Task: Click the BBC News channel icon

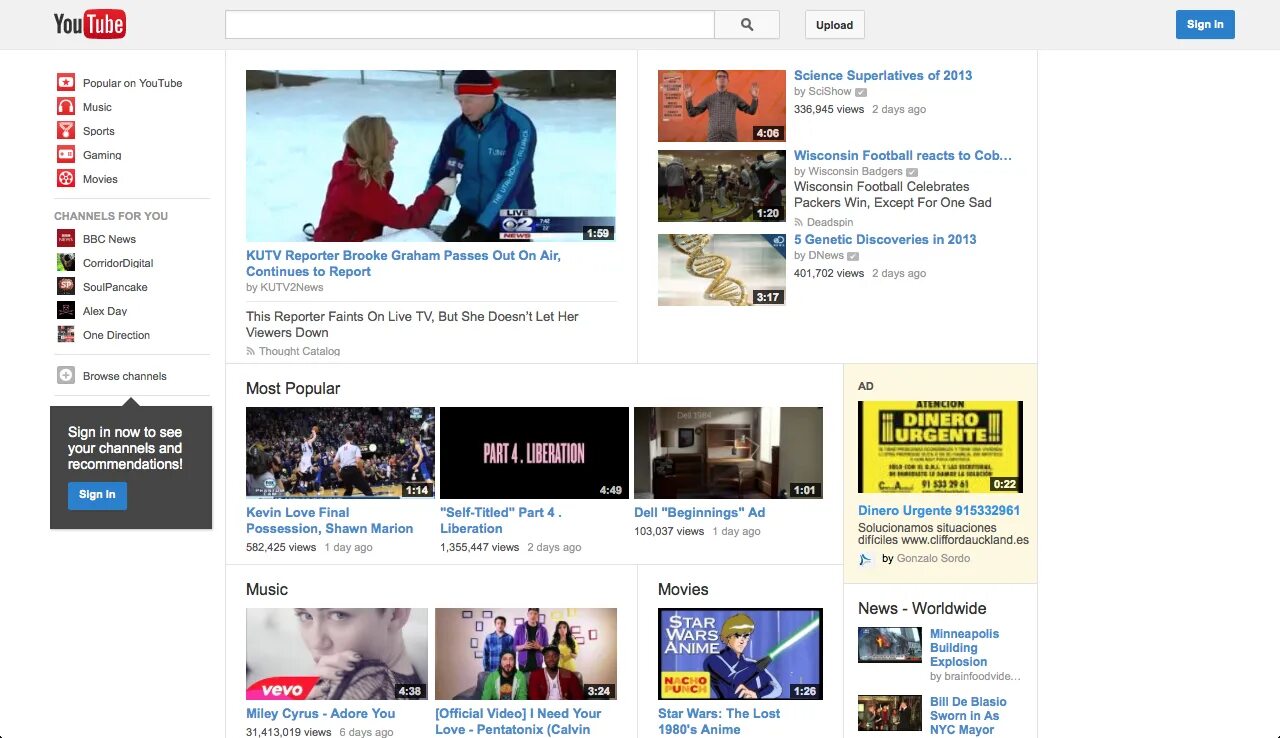Action: click(66, 238)
